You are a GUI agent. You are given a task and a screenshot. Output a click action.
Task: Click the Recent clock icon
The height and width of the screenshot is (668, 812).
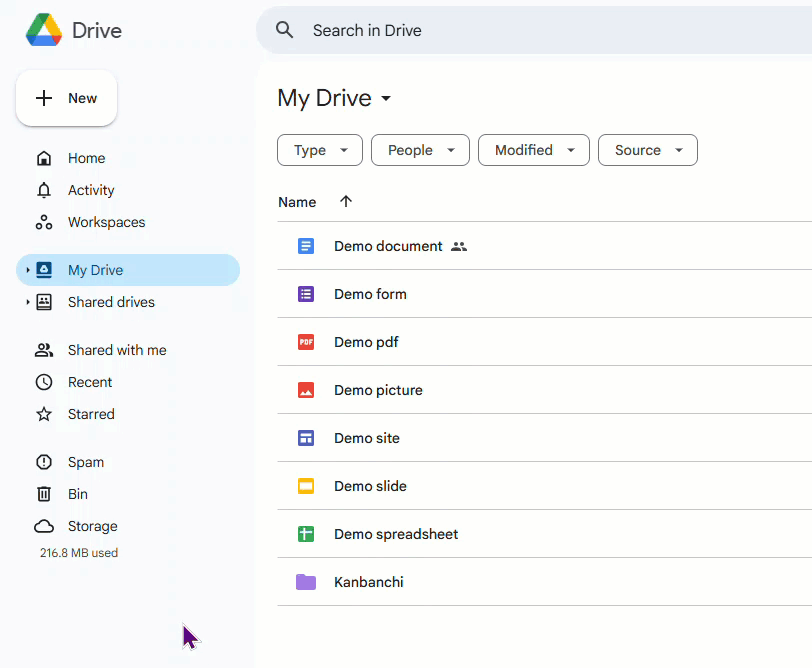coord(44,382)
